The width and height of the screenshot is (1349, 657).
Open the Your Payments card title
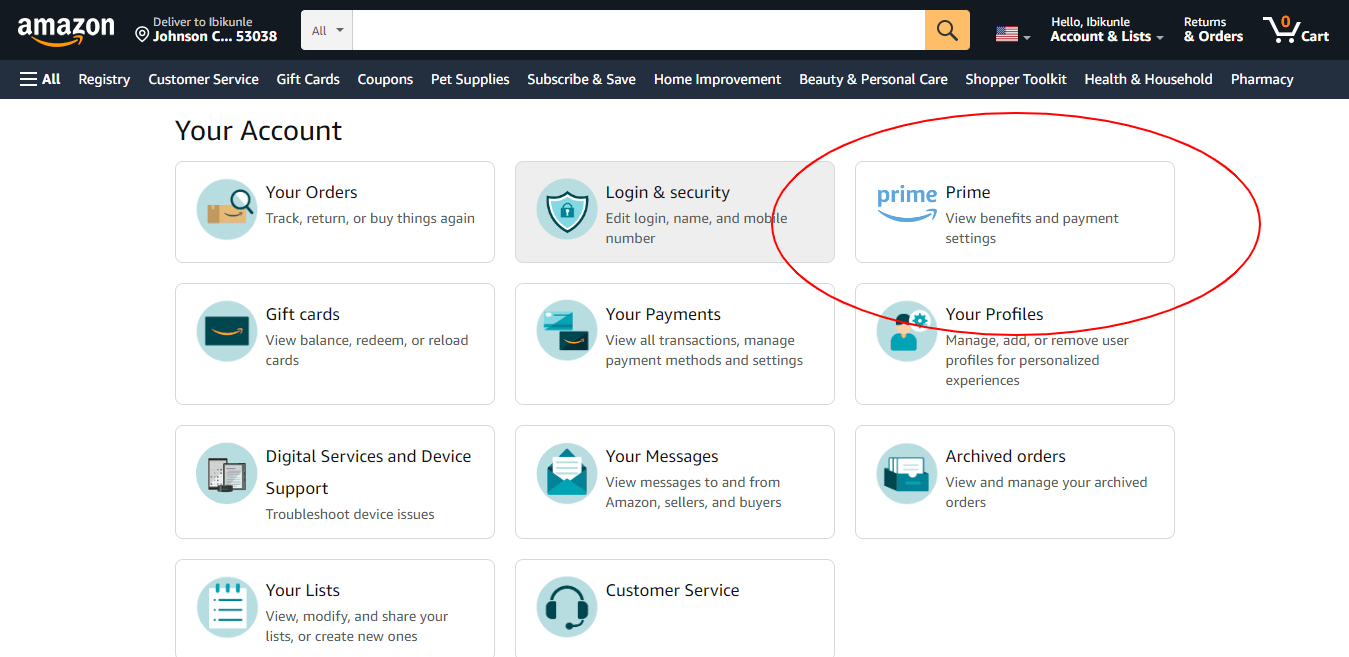[663, 314]
